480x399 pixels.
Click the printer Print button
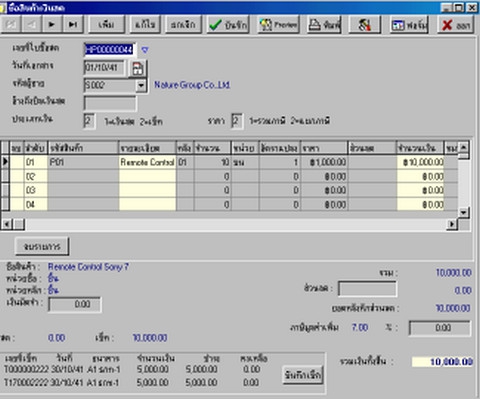click(x=324, y=25)
